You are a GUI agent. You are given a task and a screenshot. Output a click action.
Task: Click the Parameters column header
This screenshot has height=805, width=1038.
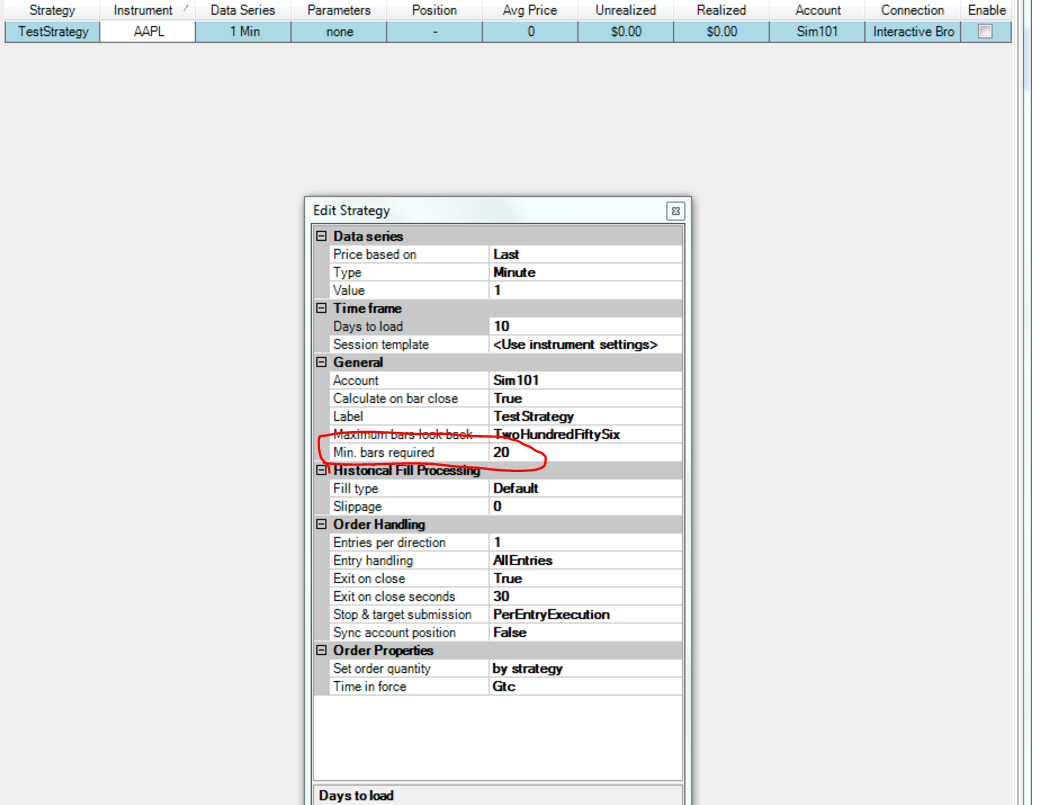pos(339,10)
